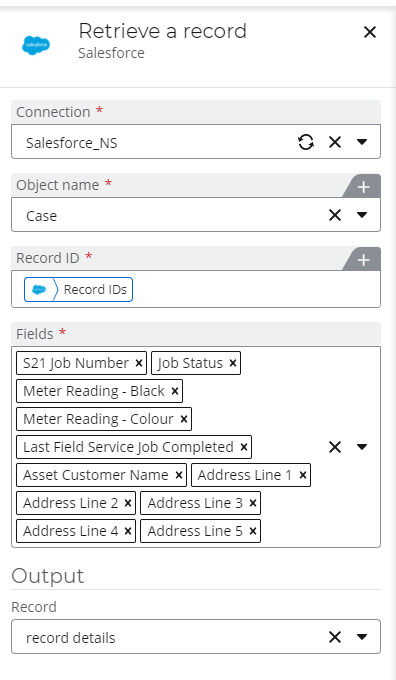Open the Connection dropdown
Image resolution: width=396 pixels, height=680 pixels.
pos(362,142)
